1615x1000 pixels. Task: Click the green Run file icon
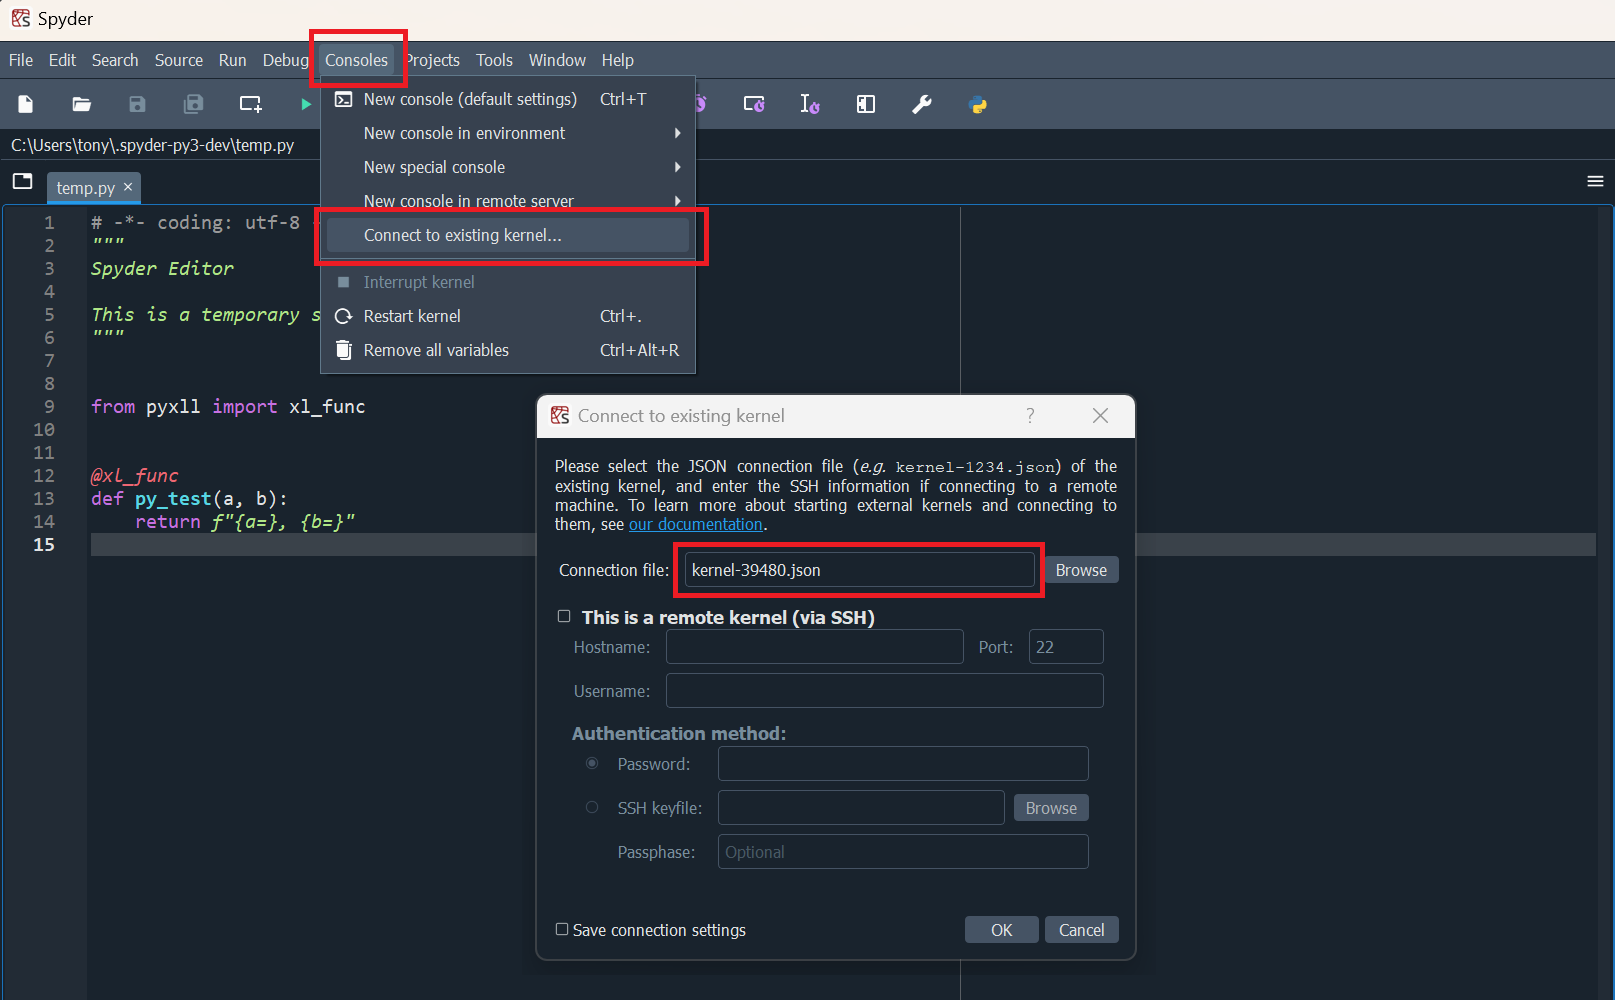pyautogui.click(x=305, y=104)
